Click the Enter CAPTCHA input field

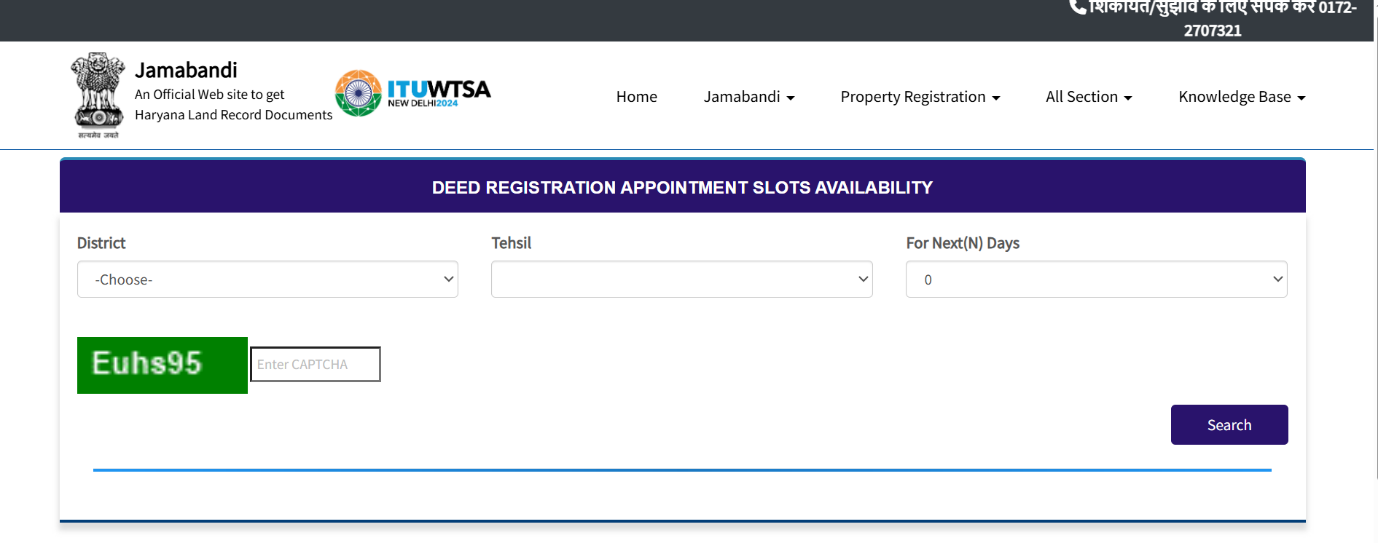coord(315,365)
